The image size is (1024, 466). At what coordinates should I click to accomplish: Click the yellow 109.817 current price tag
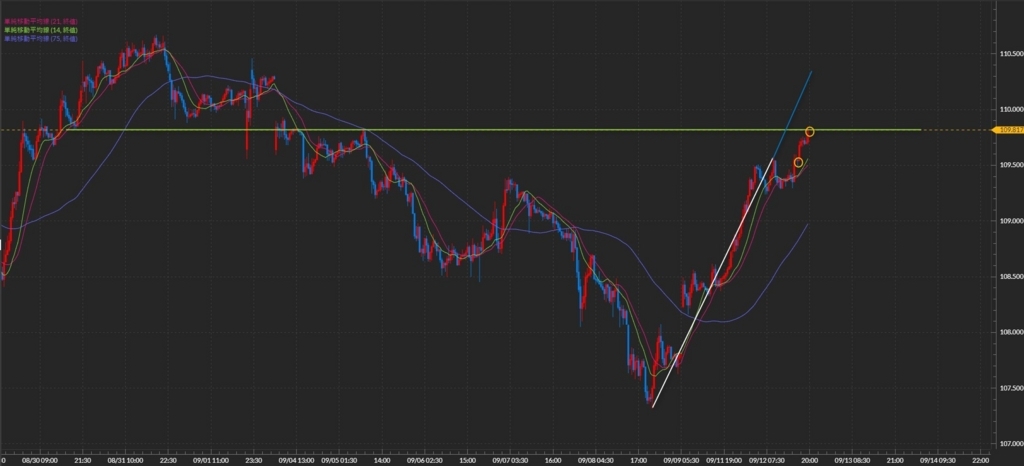pyautogui.click(x=1010, y=130)
